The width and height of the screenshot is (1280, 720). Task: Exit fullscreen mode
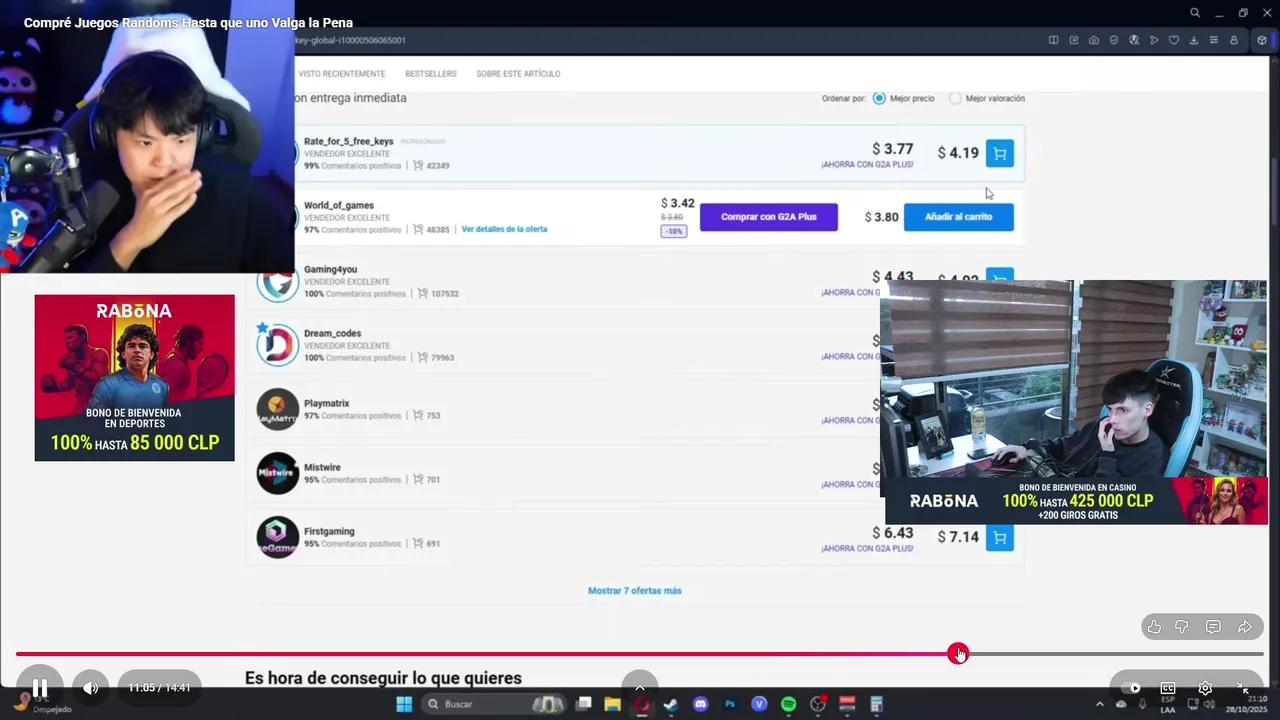[1242, 688]
